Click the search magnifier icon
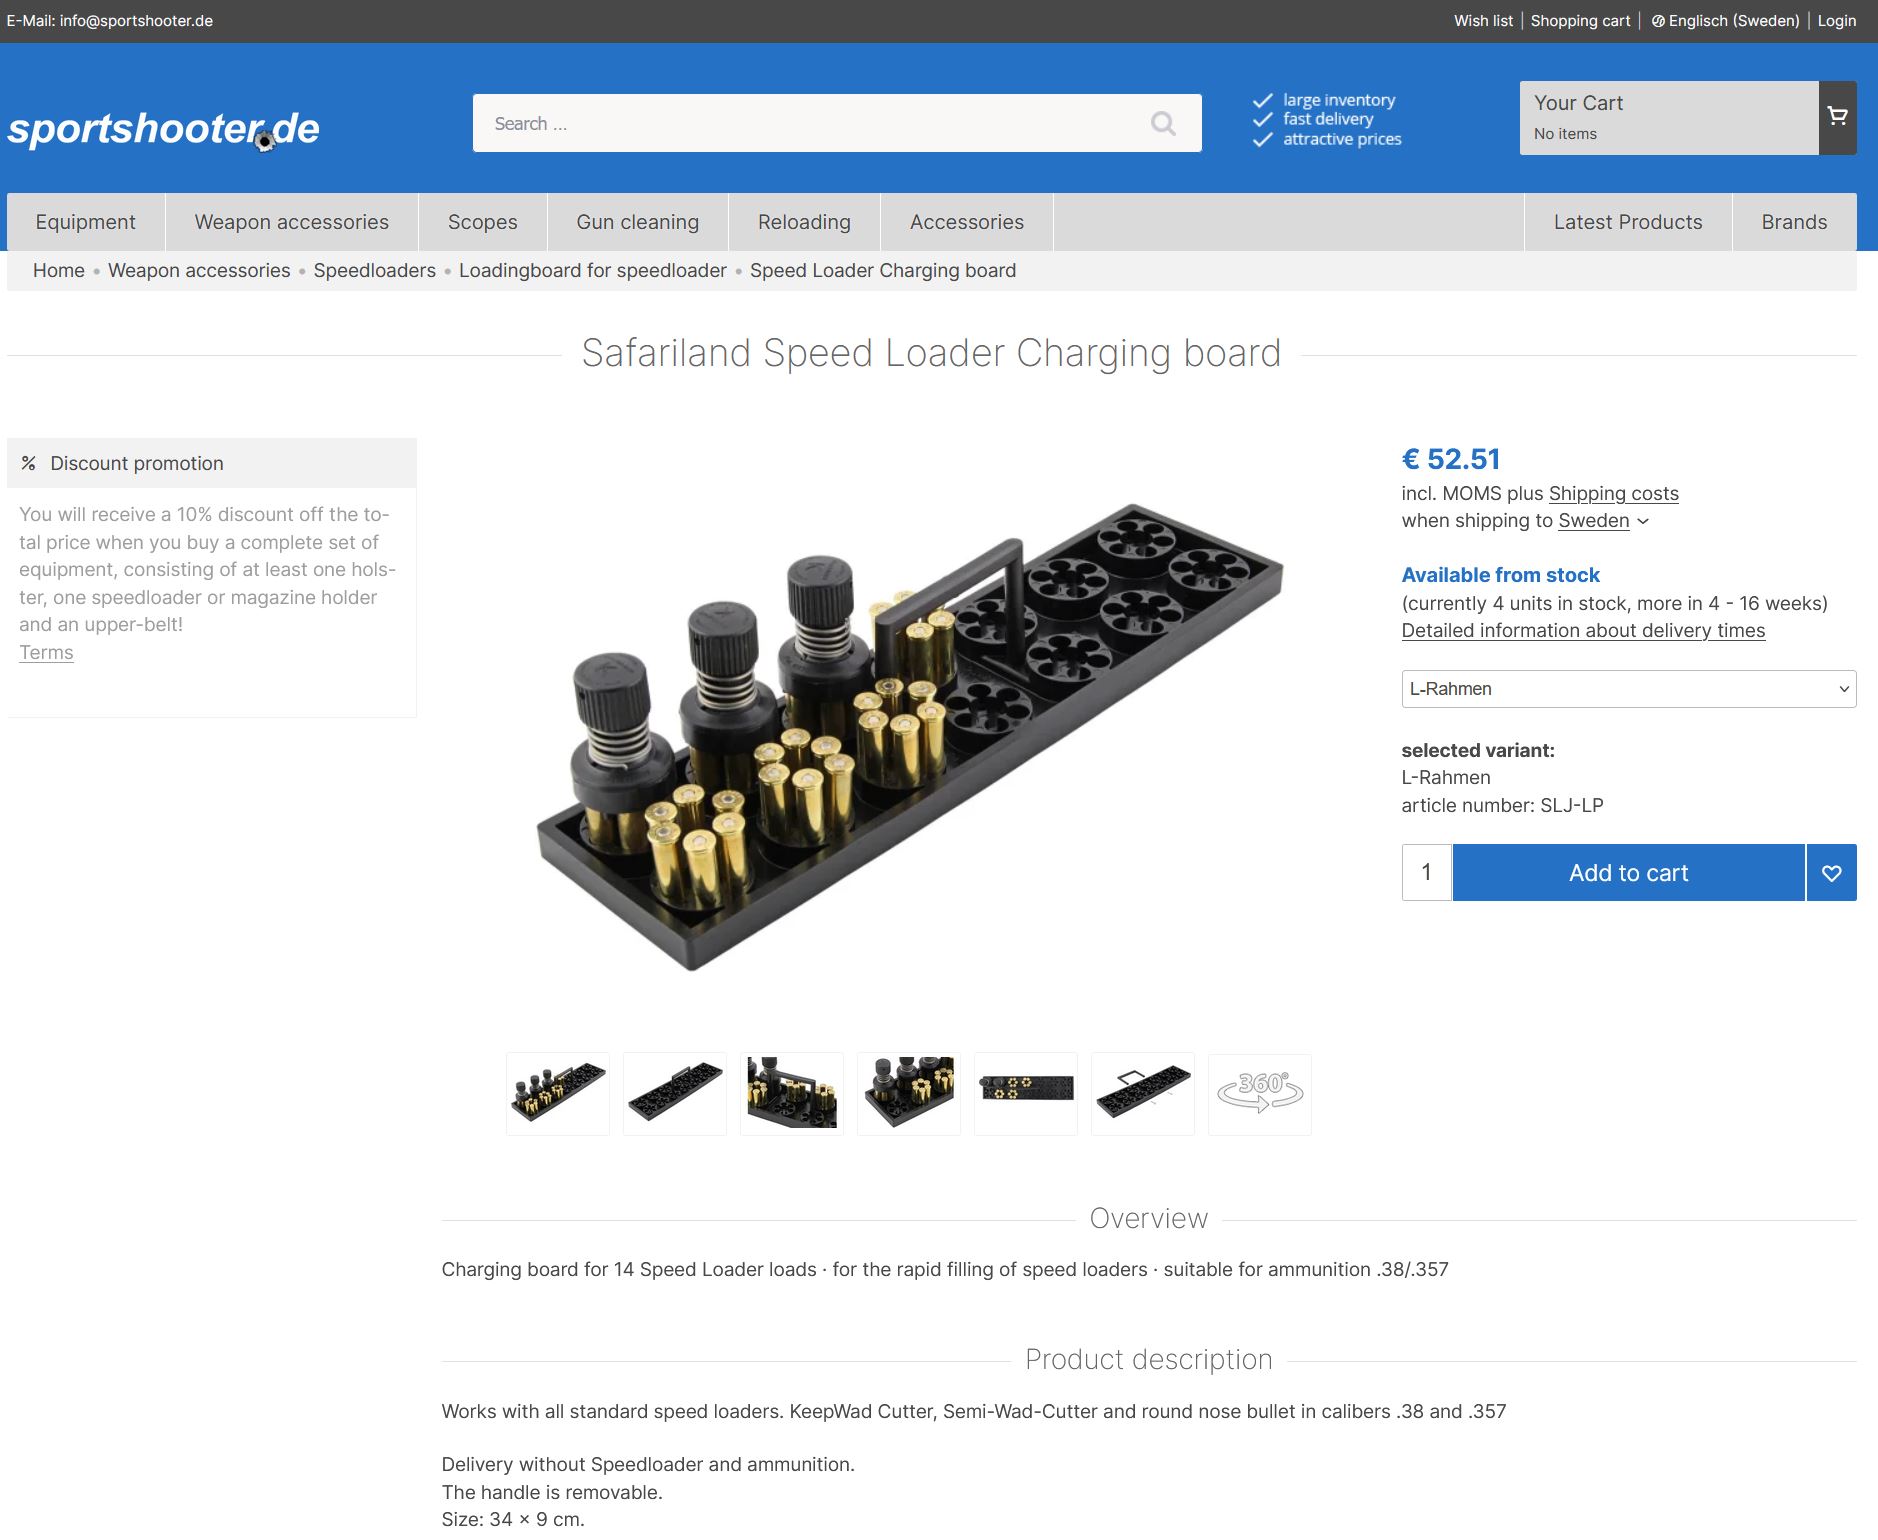 pos(1162,123)
